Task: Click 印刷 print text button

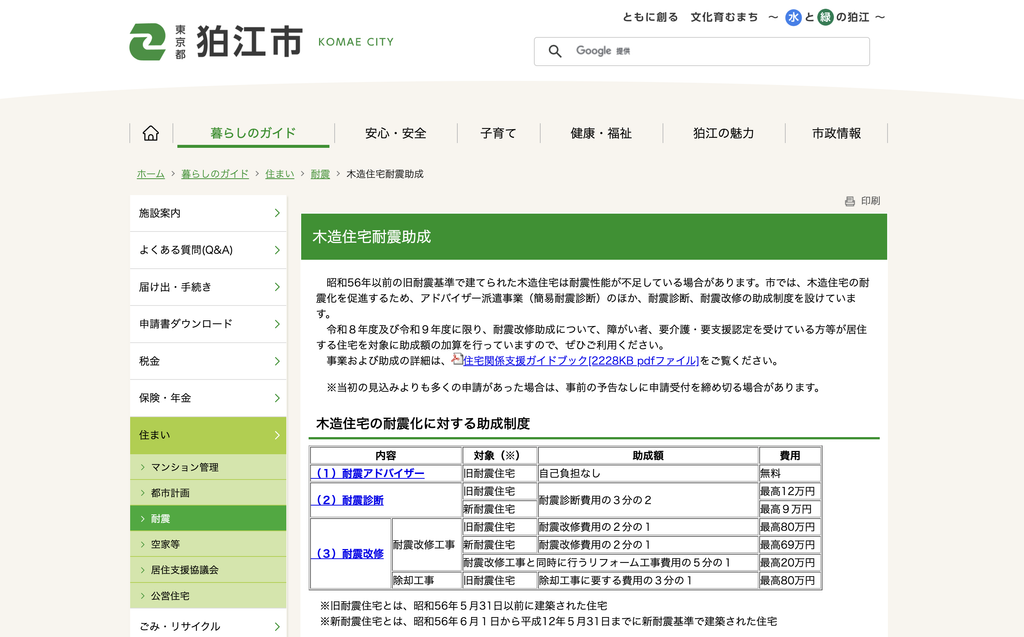Action: point(871,201)
